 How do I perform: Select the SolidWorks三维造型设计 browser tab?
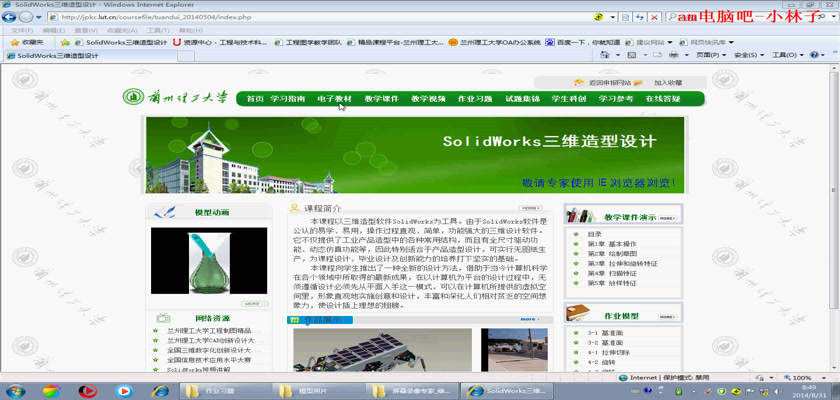tap(89, 55)
